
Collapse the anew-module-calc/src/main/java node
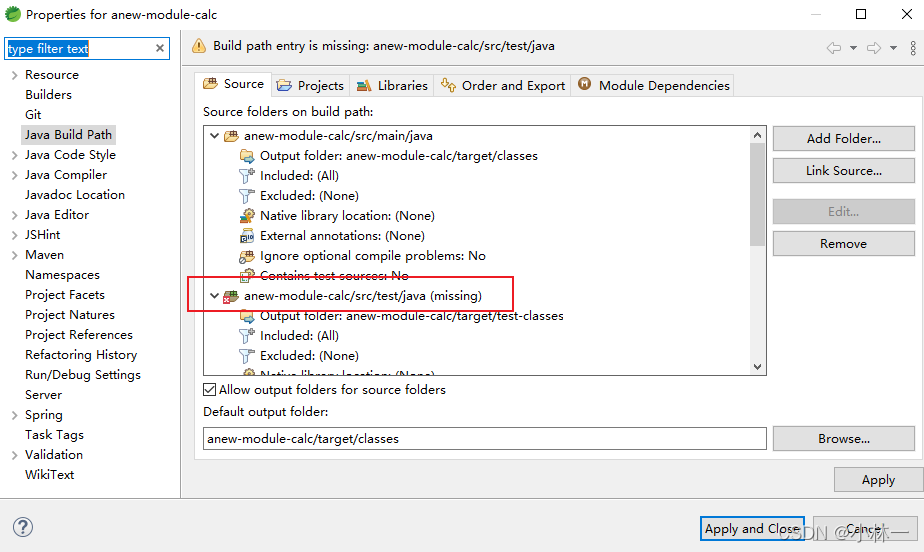[x=214, y=135]
